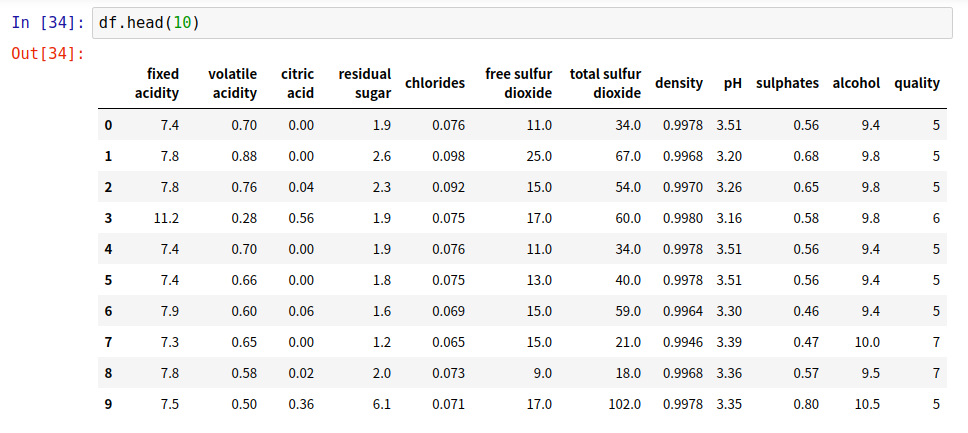968x433 pixels.
Task: Click the Out[34] output prompt label
Action: tap(47, 52)
